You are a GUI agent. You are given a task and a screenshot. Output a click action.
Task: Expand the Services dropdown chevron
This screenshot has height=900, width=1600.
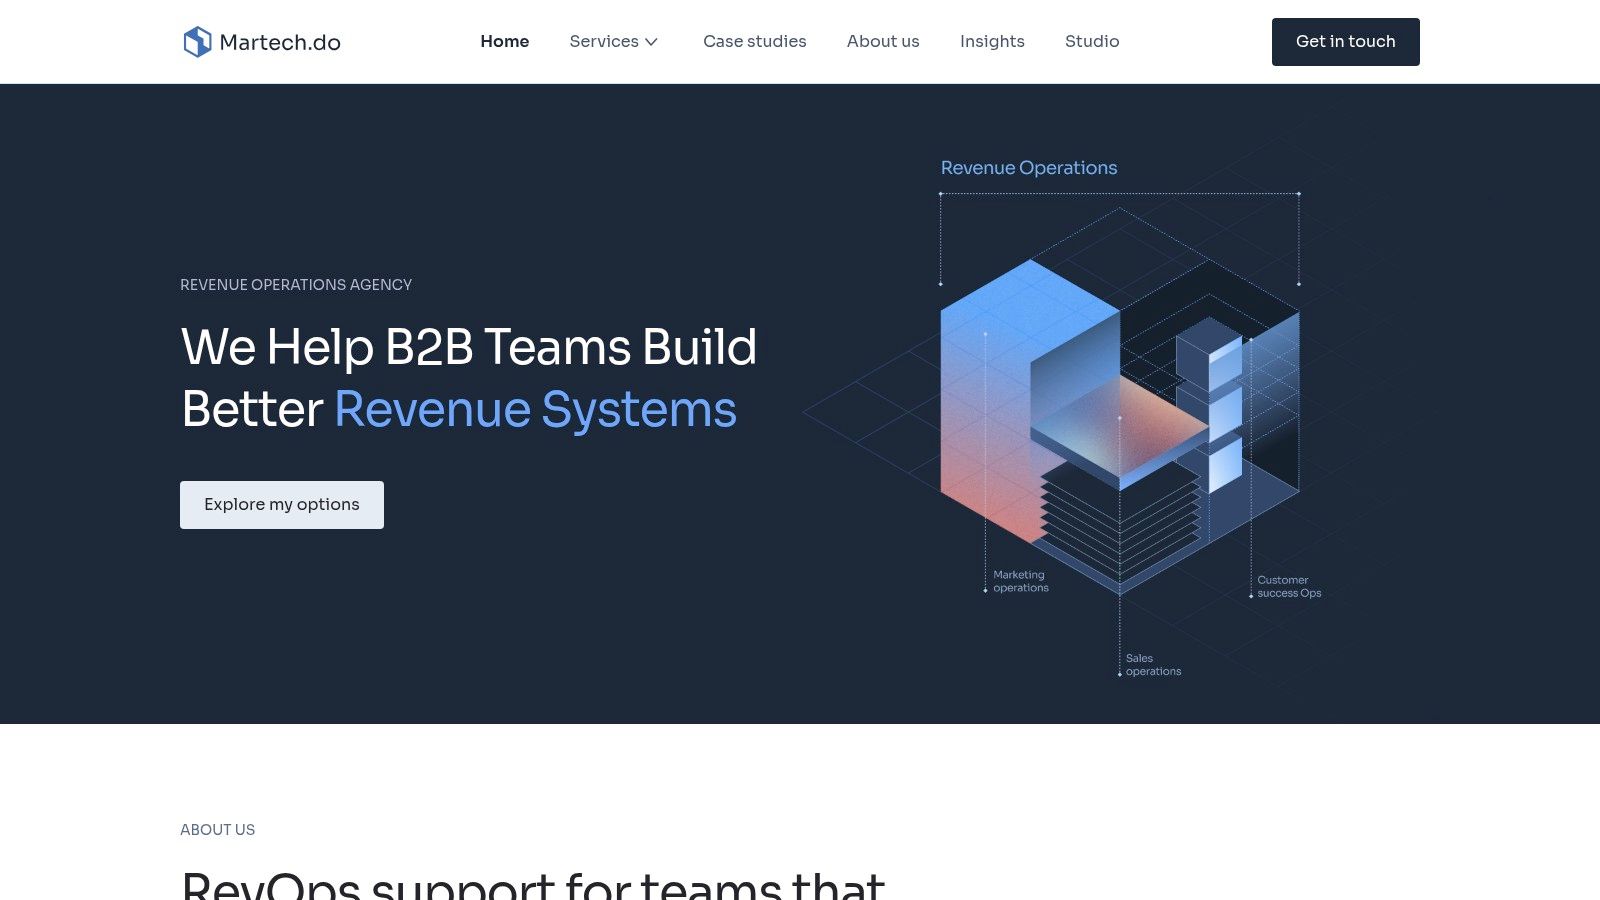point(651,42)
